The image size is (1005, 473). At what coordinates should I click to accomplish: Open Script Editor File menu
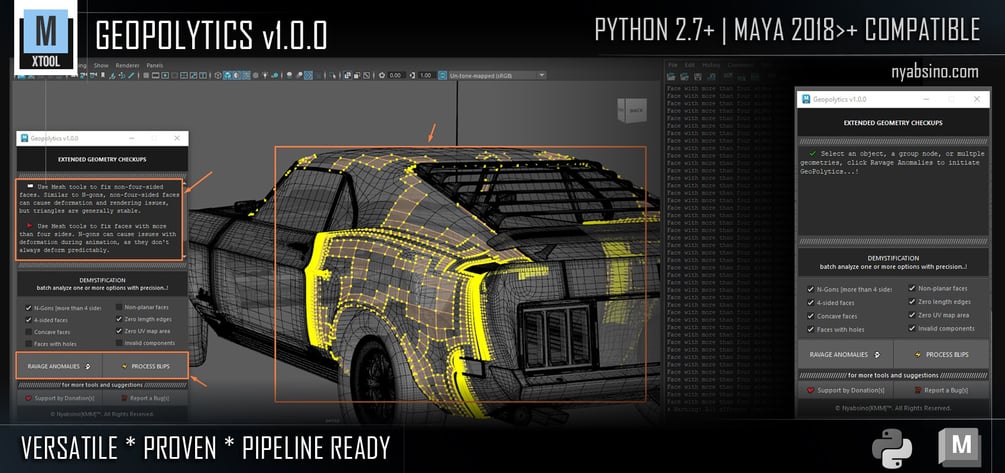pos(673,65)
